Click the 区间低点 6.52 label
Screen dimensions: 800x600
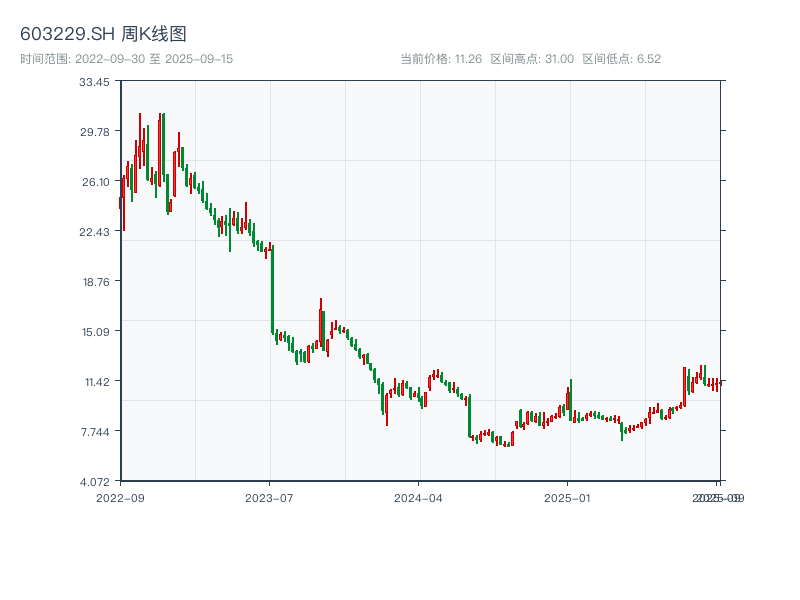[621, 59]
